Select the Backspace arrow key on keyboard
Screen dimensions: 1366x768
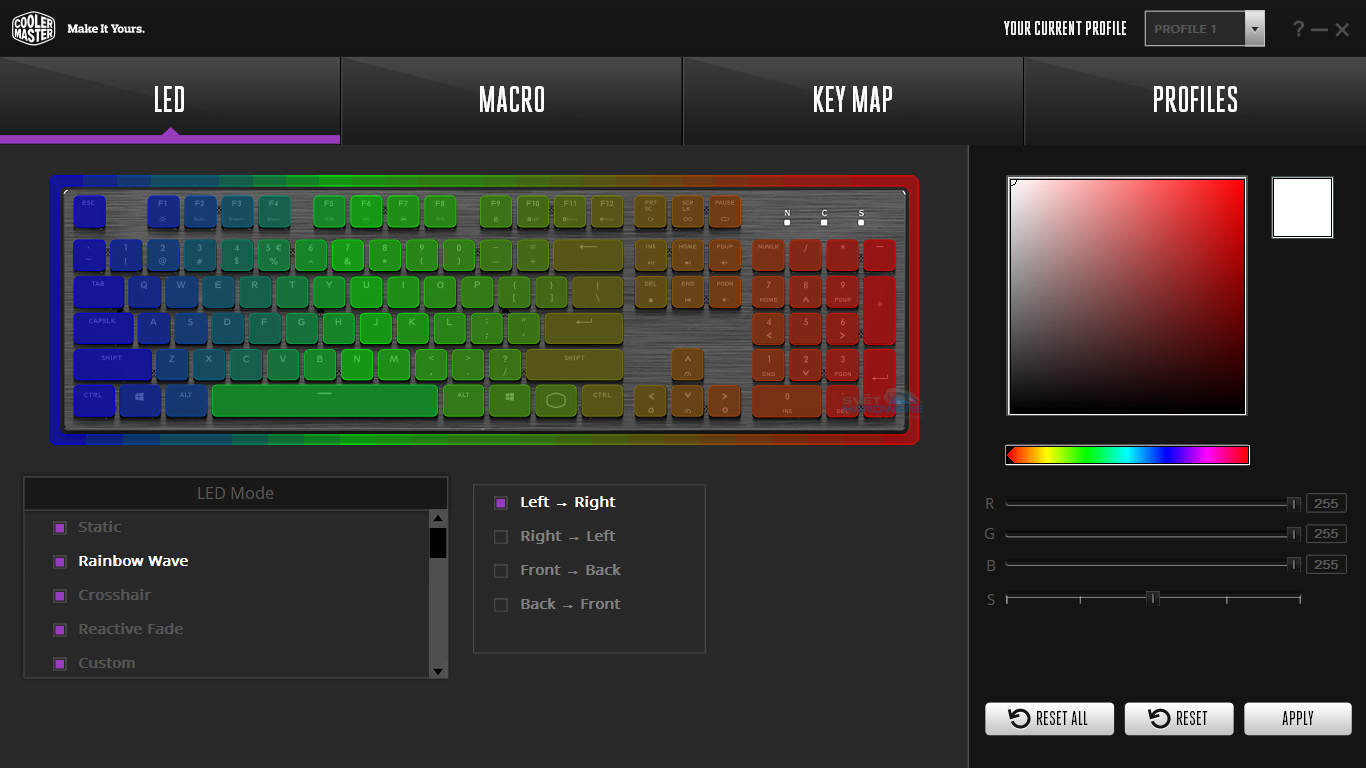point(588,254)
